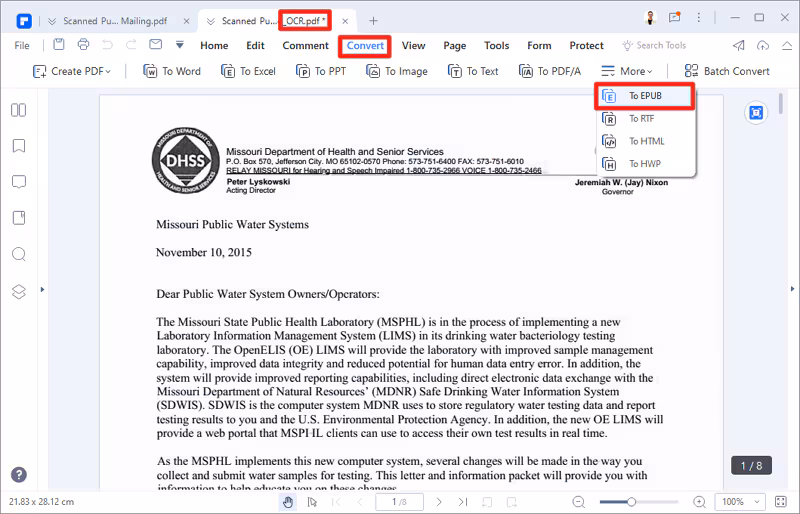The height and width of the screenshot is (514, 800).
Task: Click the zoom out minus icon
Action: tap(579, 502)
